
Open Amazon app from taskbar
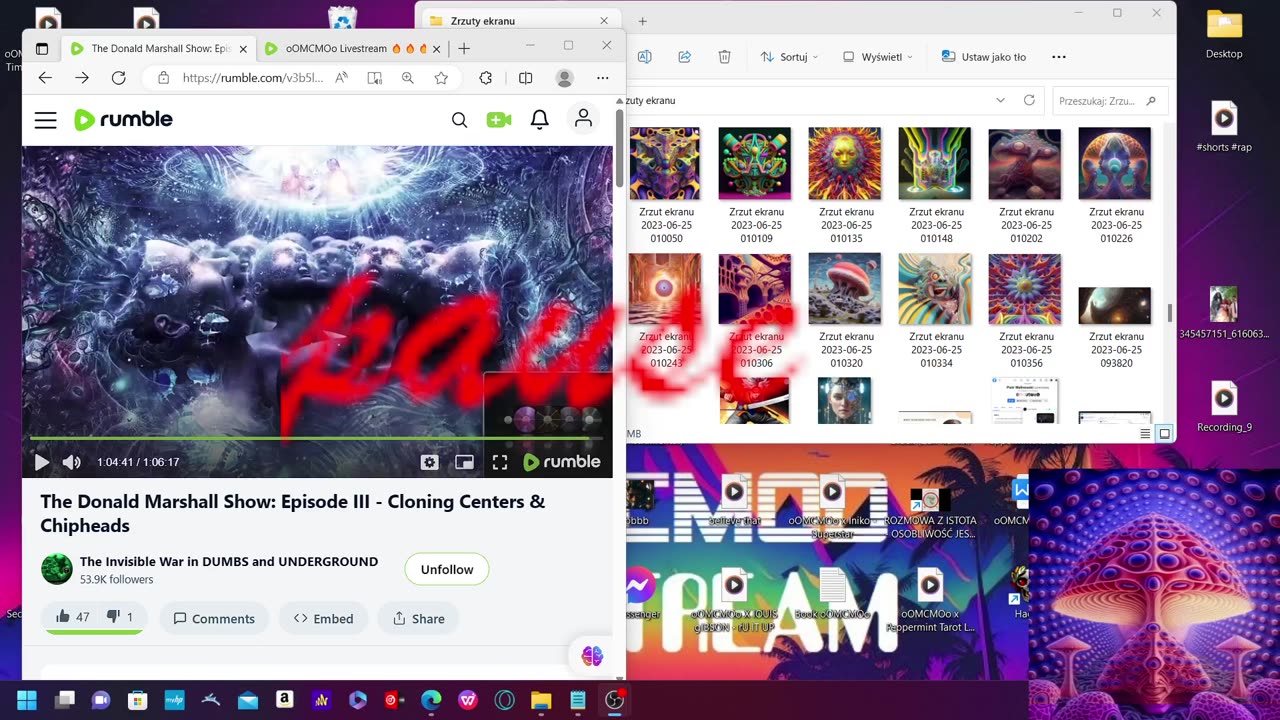(284, 699)
